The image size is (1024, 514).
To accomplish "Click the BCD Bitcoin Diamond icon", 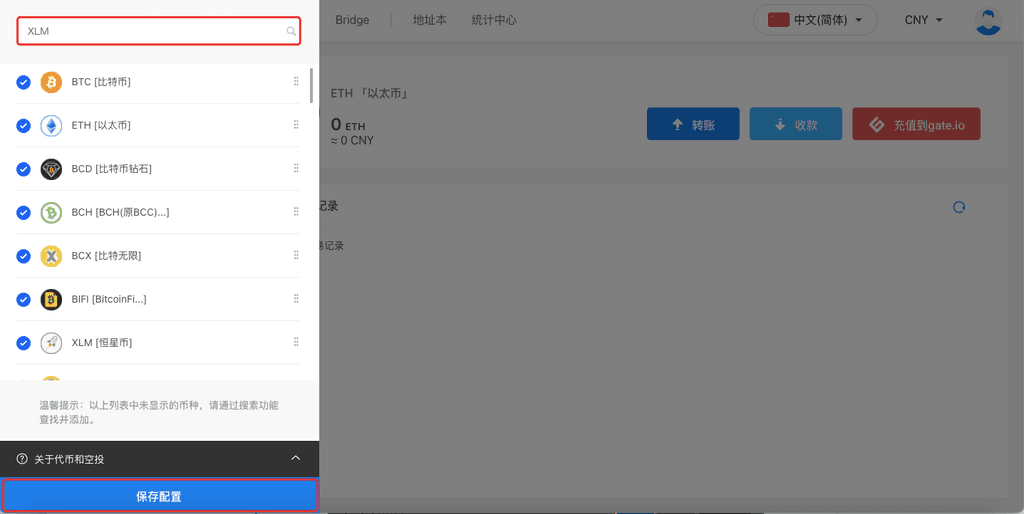I will (51, 169).
